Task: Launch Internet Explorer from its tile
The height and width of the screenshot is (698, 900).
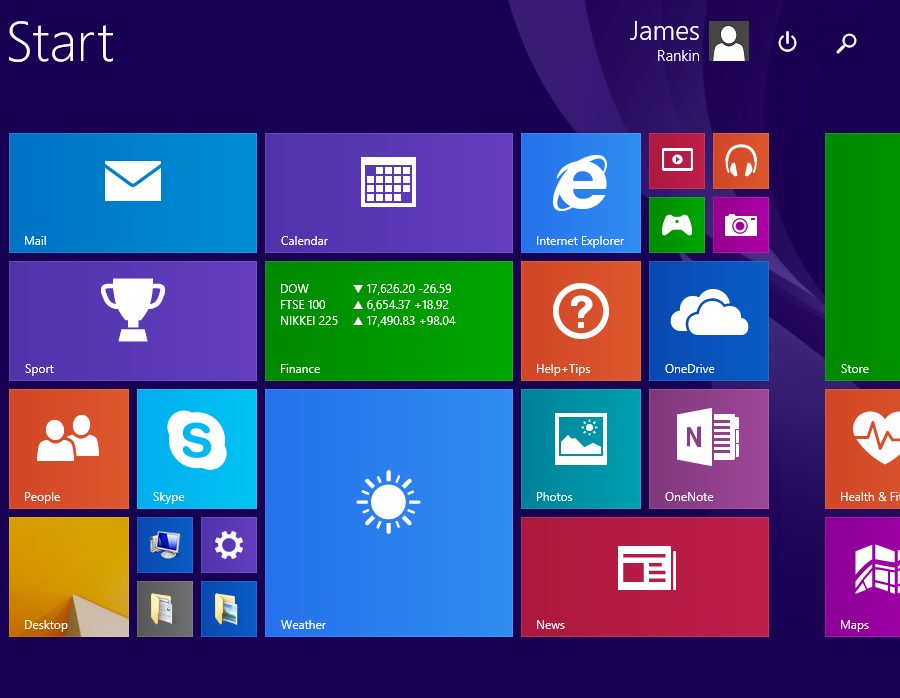Action: click(581, 193)
